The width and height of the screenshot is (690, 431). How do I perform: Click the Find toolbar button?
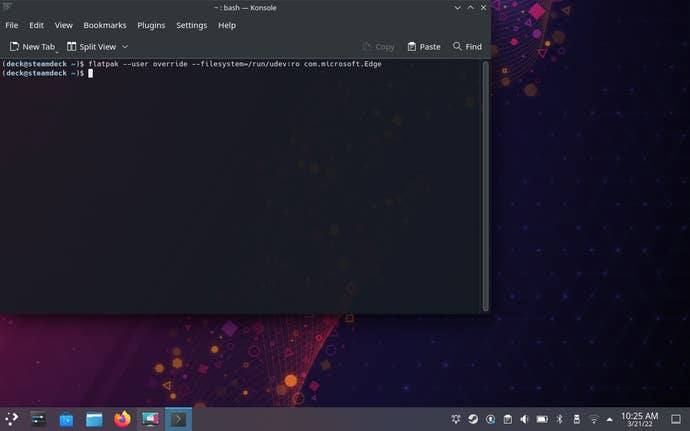point(467,47)
